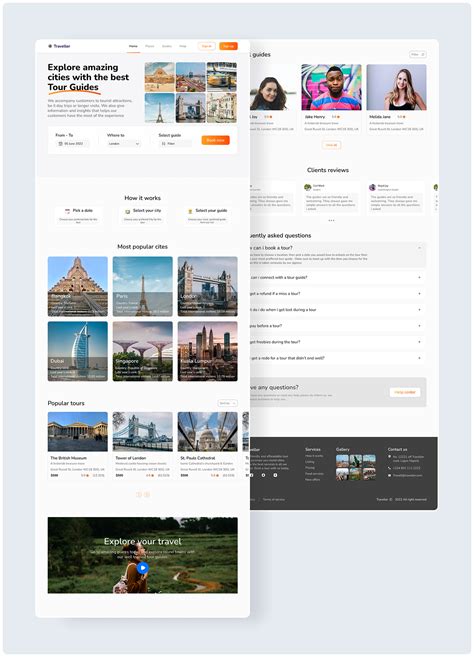The width and height of the screenshot is (474, 657).
Task: Click the 'Clients reviews' heading
Action: (x=328, y=170)
